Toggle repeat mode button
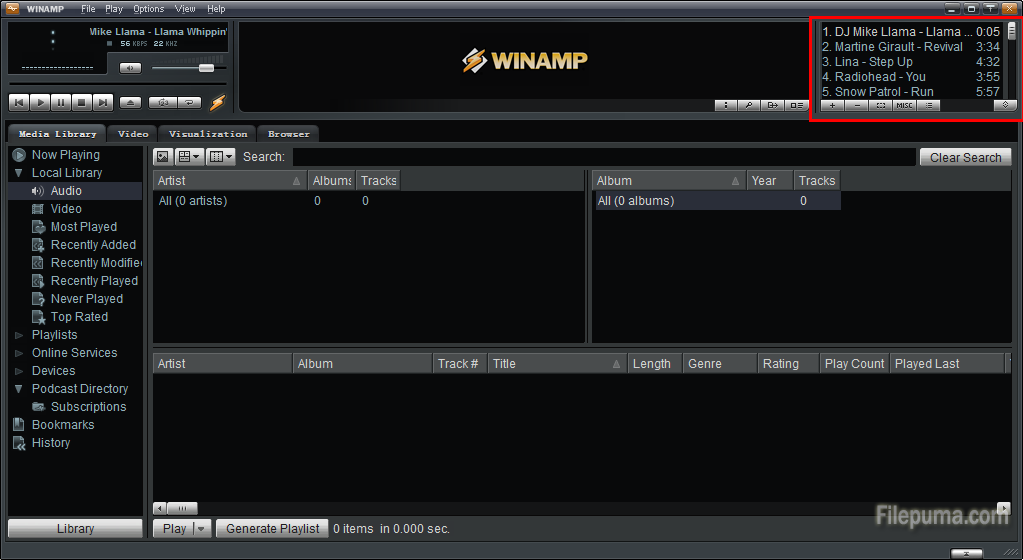Image resolution: width=1023 pixels, height=560 pixels. coord(189,102)
